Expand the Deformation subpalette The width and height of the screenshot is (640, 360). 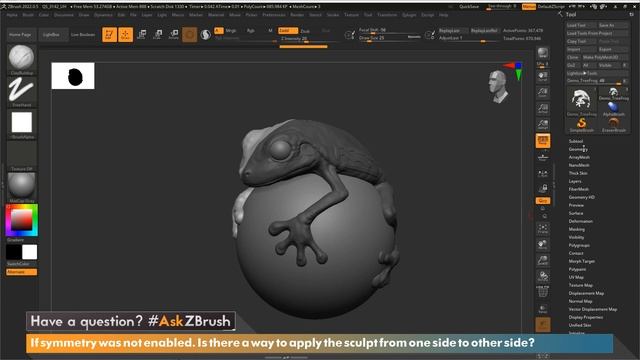click(580, 221)
